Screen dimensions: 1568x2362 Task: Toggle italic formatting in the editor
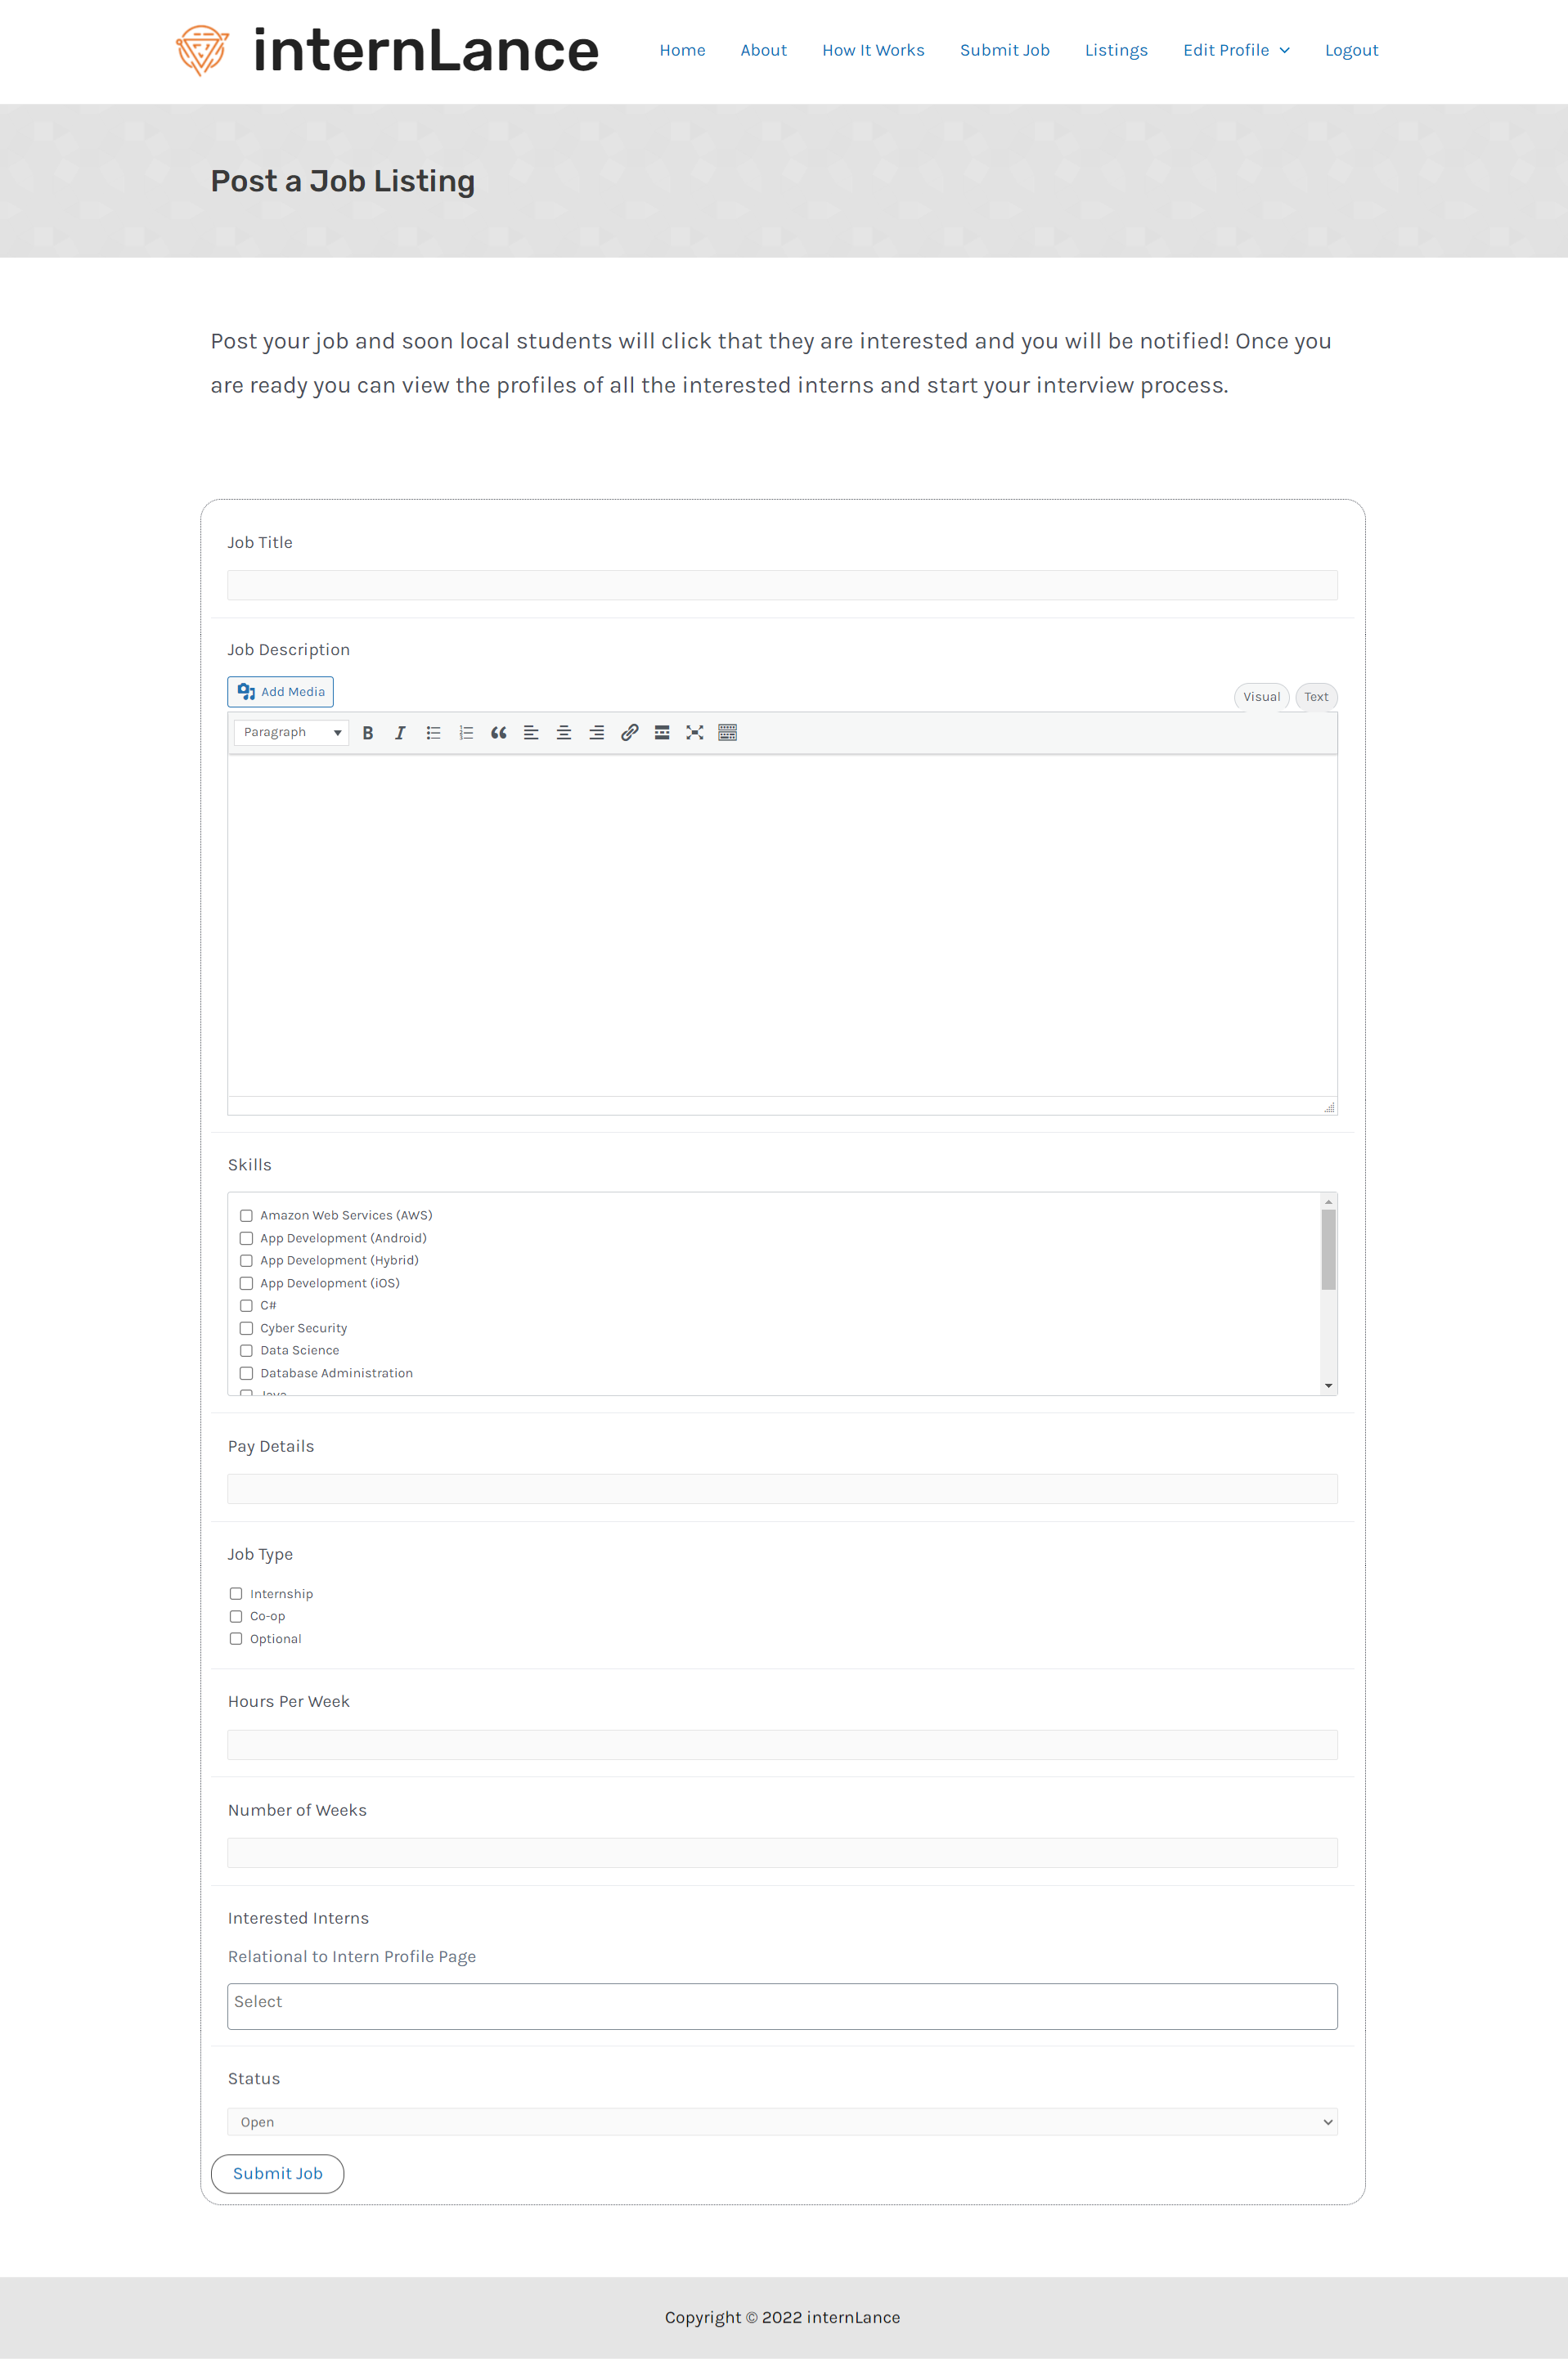coord(400,733)
